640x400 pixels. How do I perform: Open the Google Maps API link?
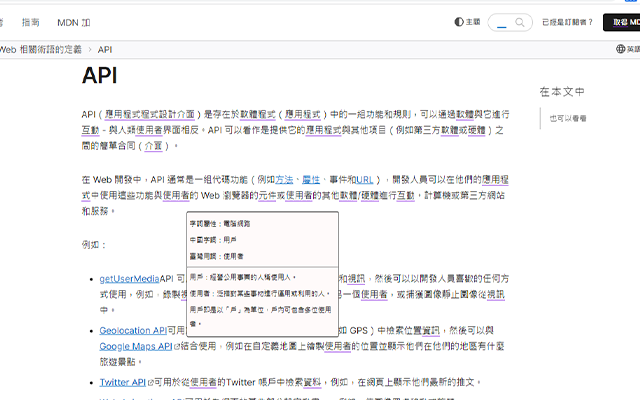(x=136, y=346)
